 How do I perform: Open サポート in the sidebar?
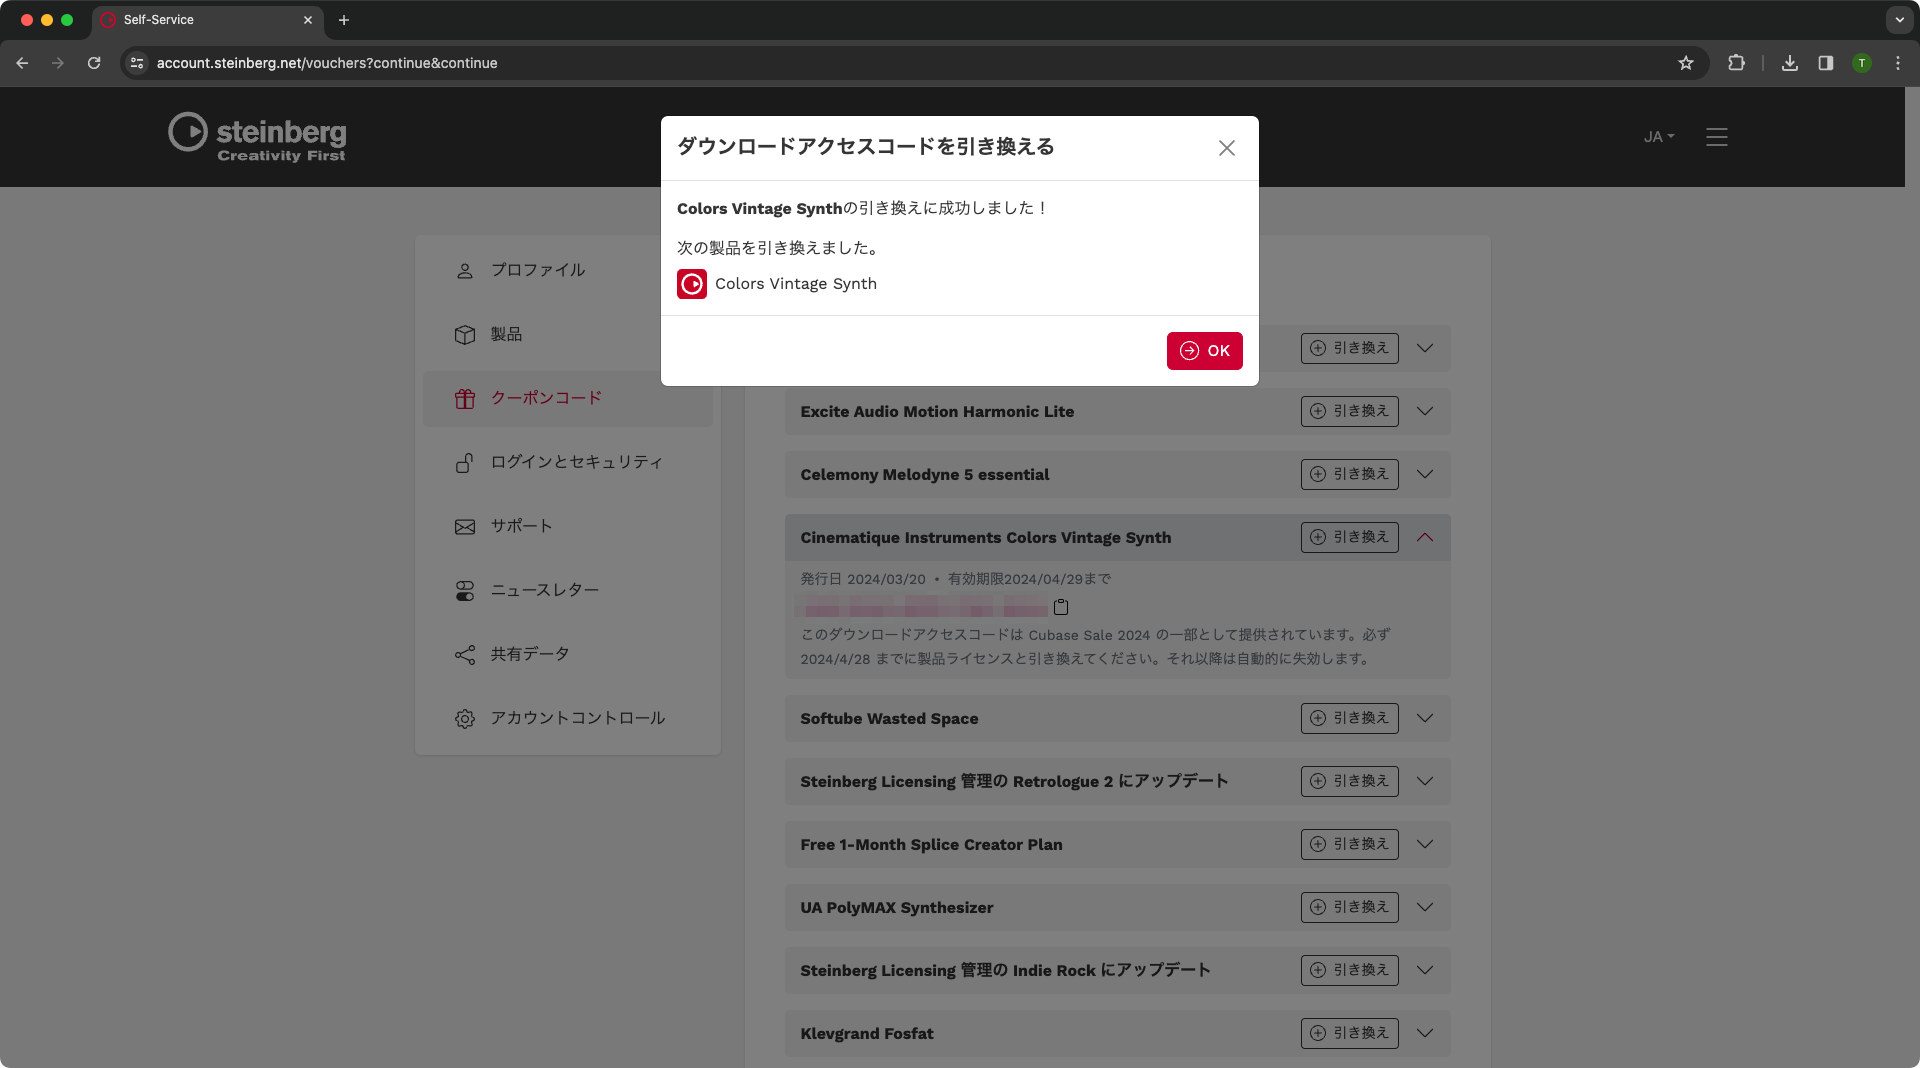[x=568, y=526]
